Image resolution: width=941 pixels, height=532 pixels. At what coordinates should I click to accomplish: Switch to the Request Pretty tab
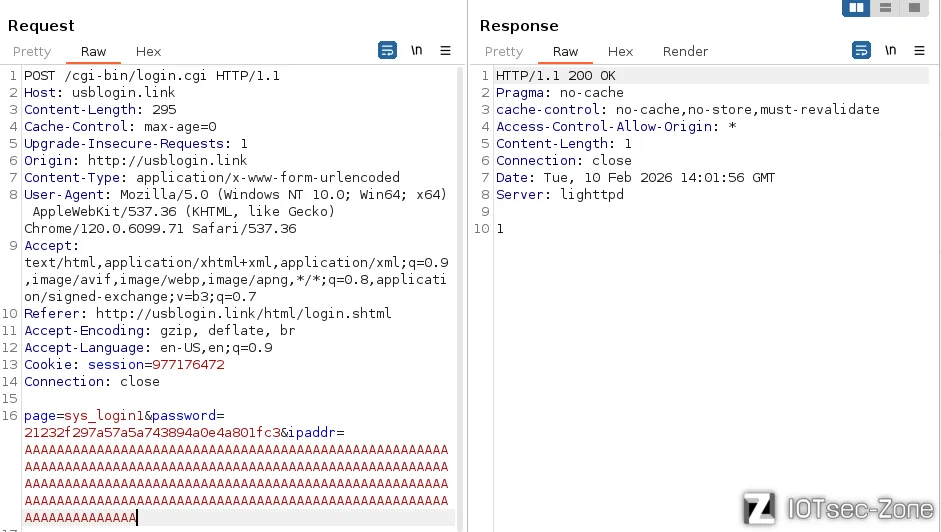pos(32,52)
